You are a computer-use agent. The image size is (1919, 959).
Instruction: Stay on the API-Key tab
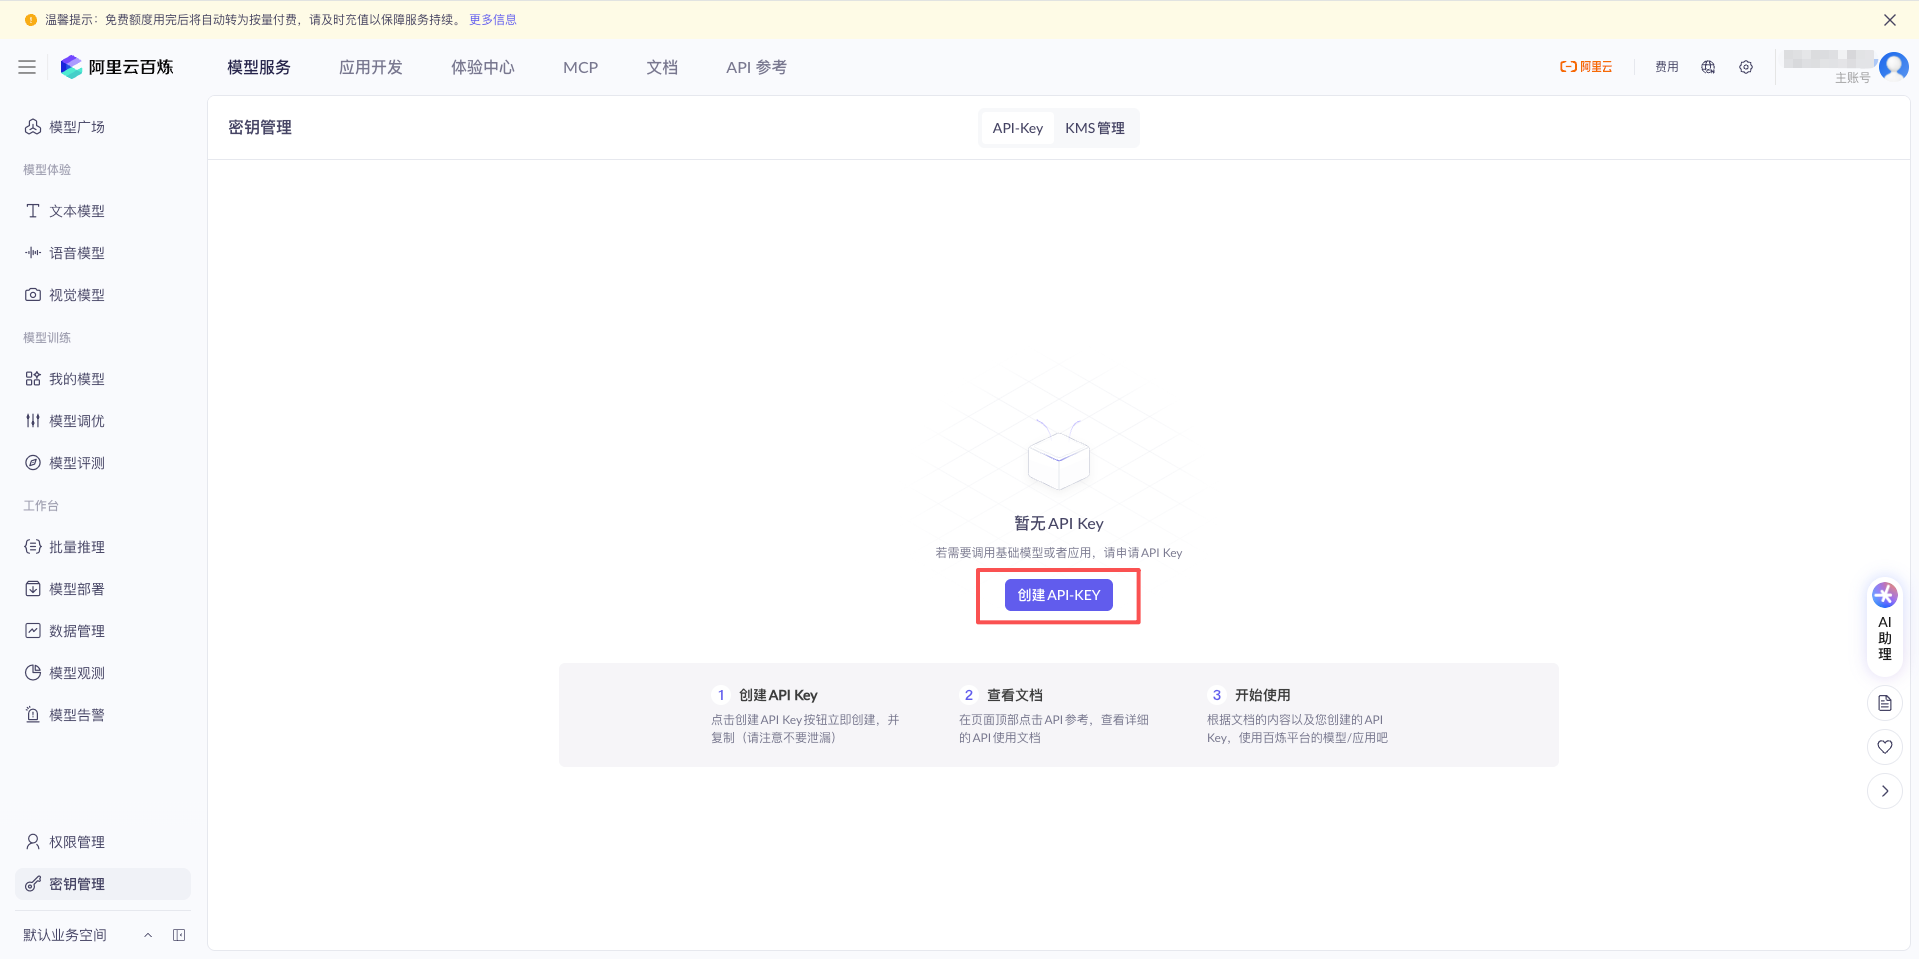(x=1017, y=128)
